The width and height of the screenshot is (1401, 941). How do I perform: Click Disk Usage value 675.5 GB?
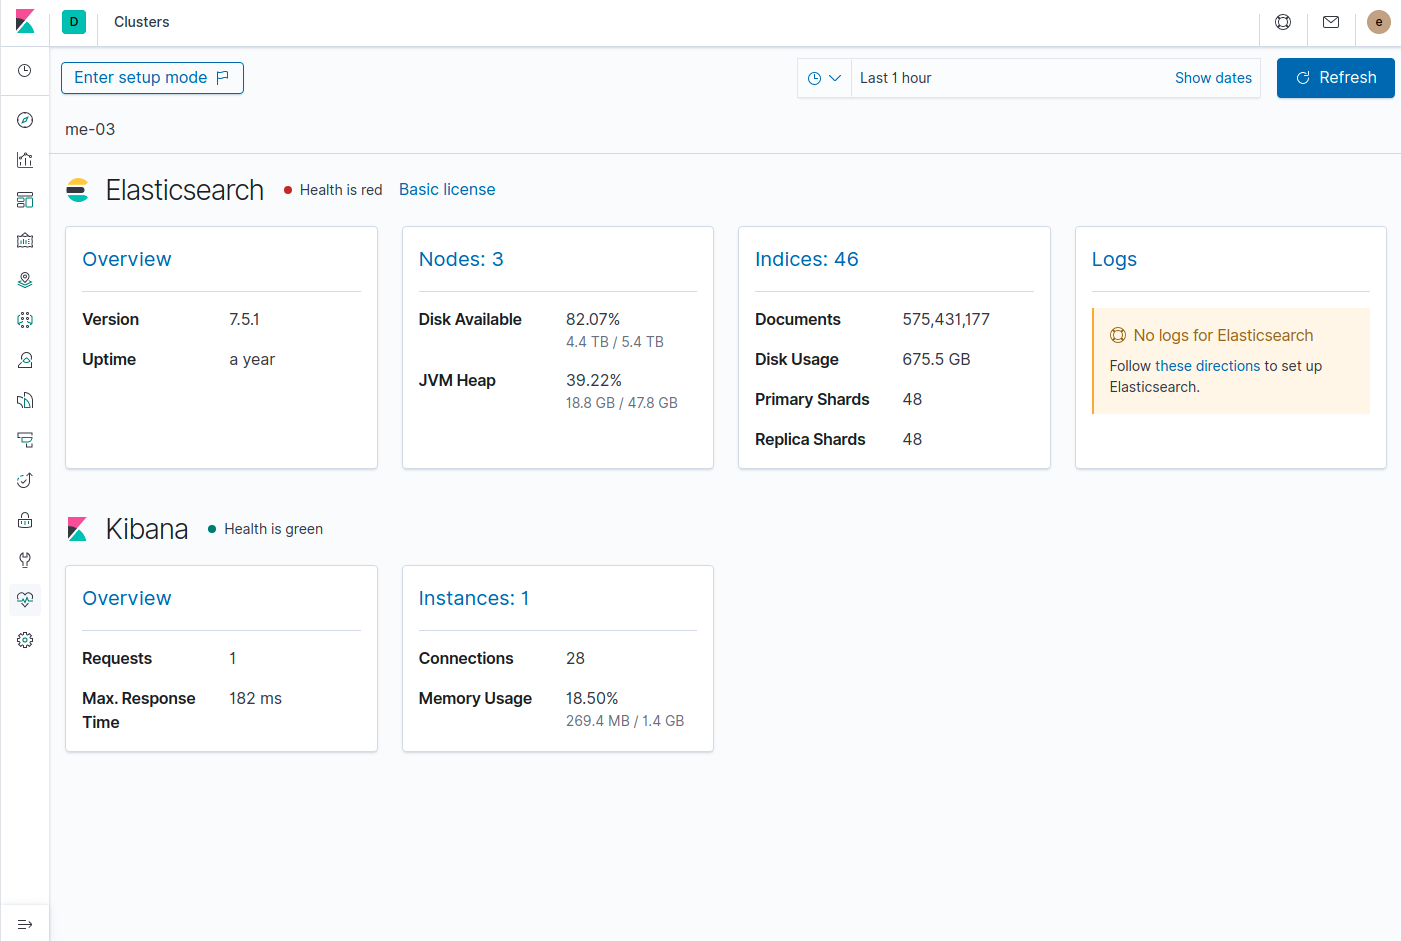click(936, 359)
